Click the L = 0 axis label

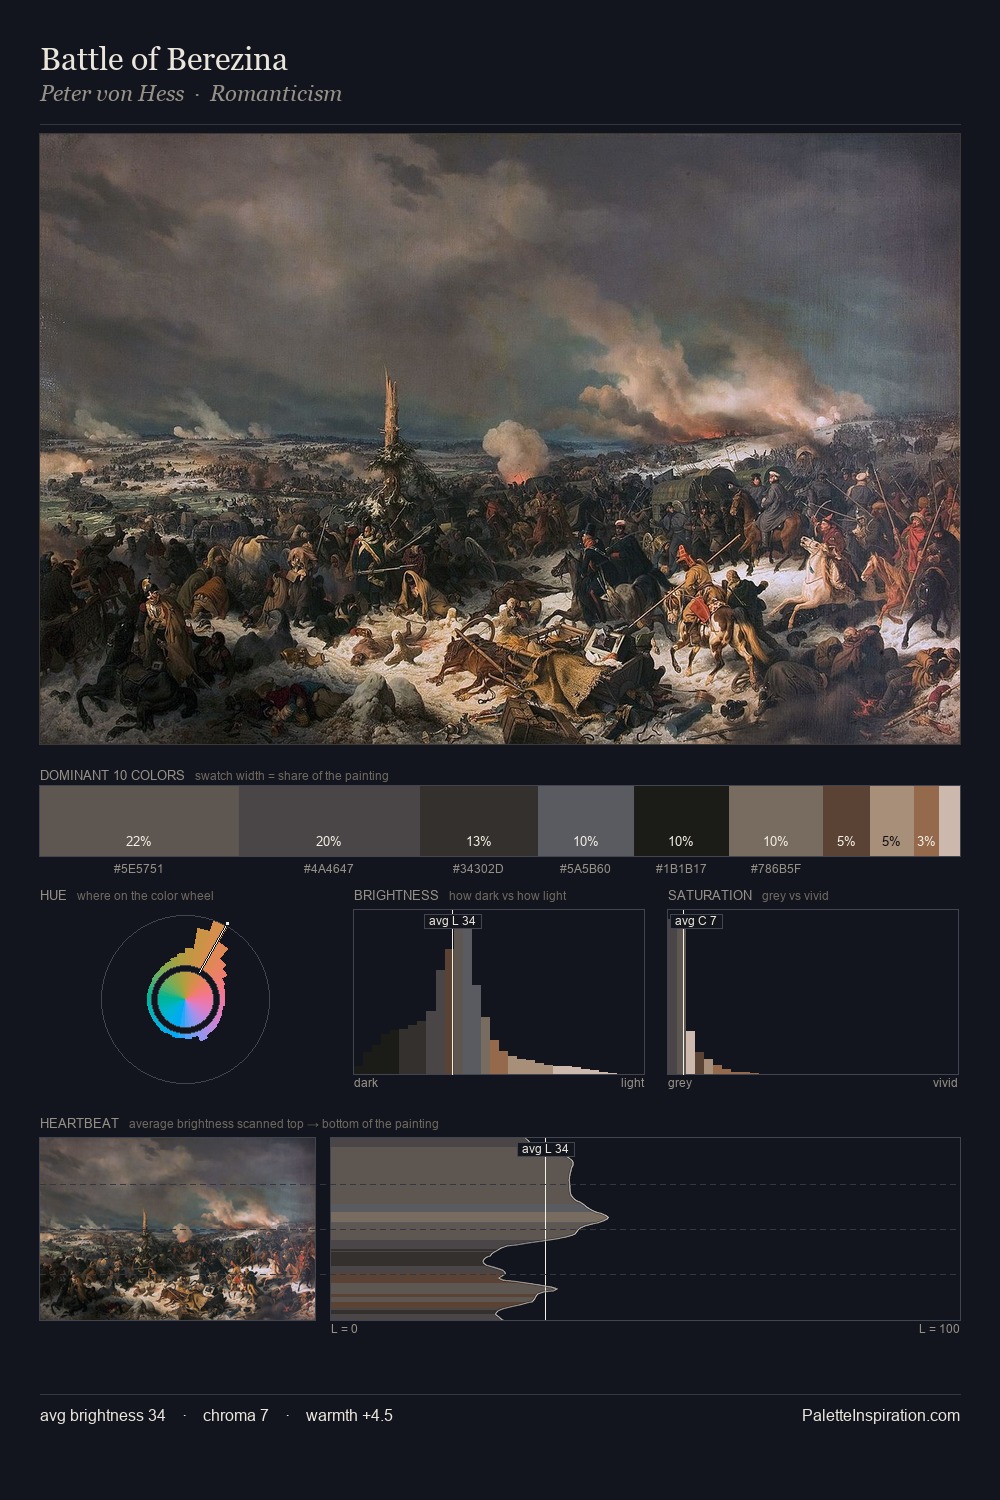click(x=344, y=1329)
